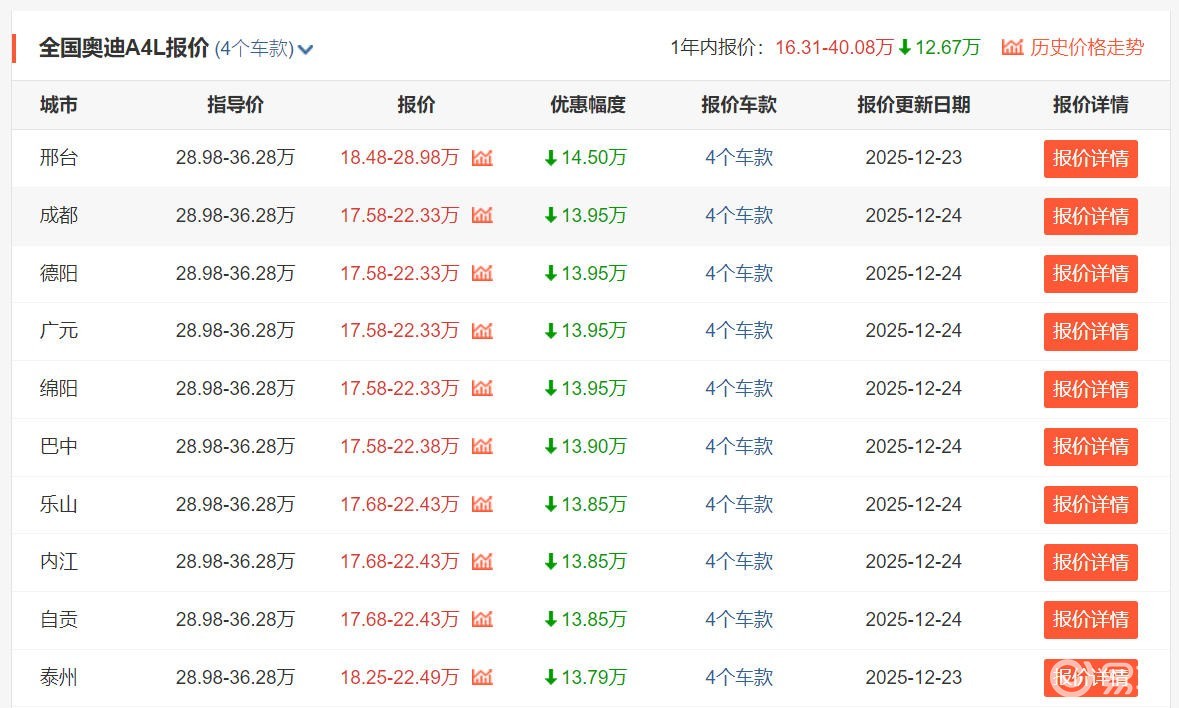The height and width of the screenshot is (708, 1179).
Task: Select the city name 德阳
Action: [x=59, y=273]
